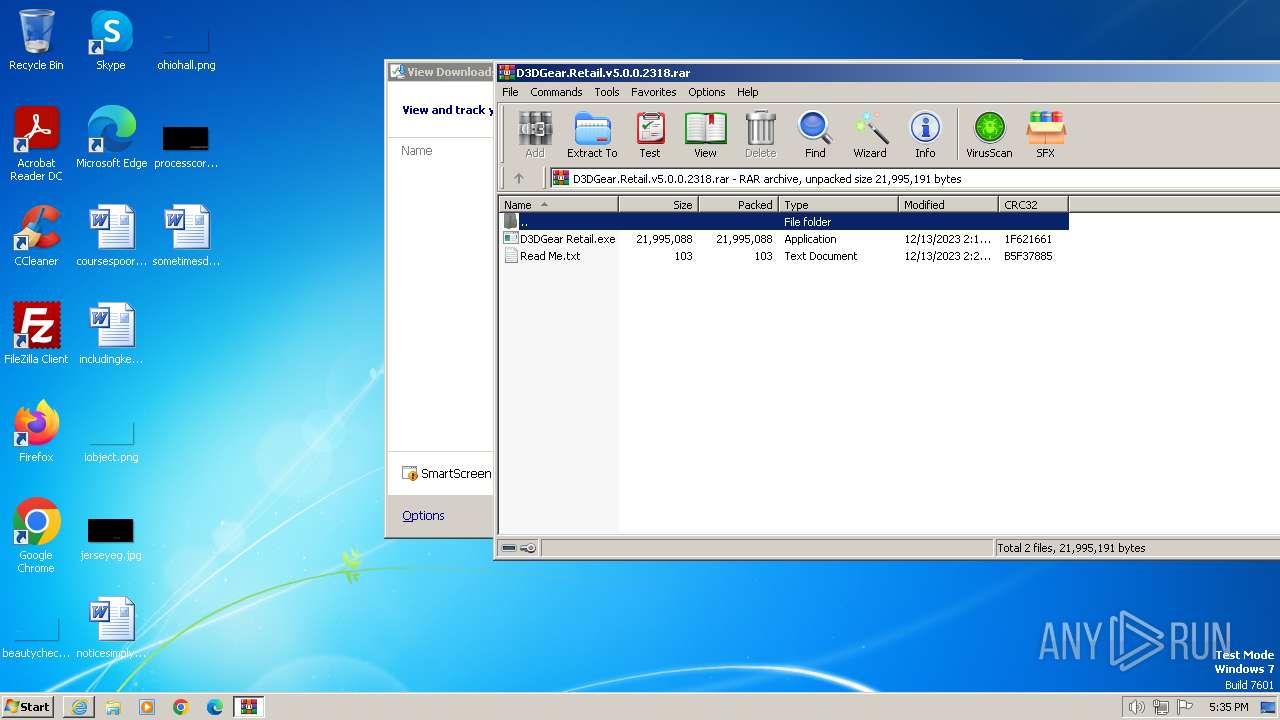Open Google Chrome desktop shortcut
This screenshot has height=720, width=1280.
pos(36,536)
